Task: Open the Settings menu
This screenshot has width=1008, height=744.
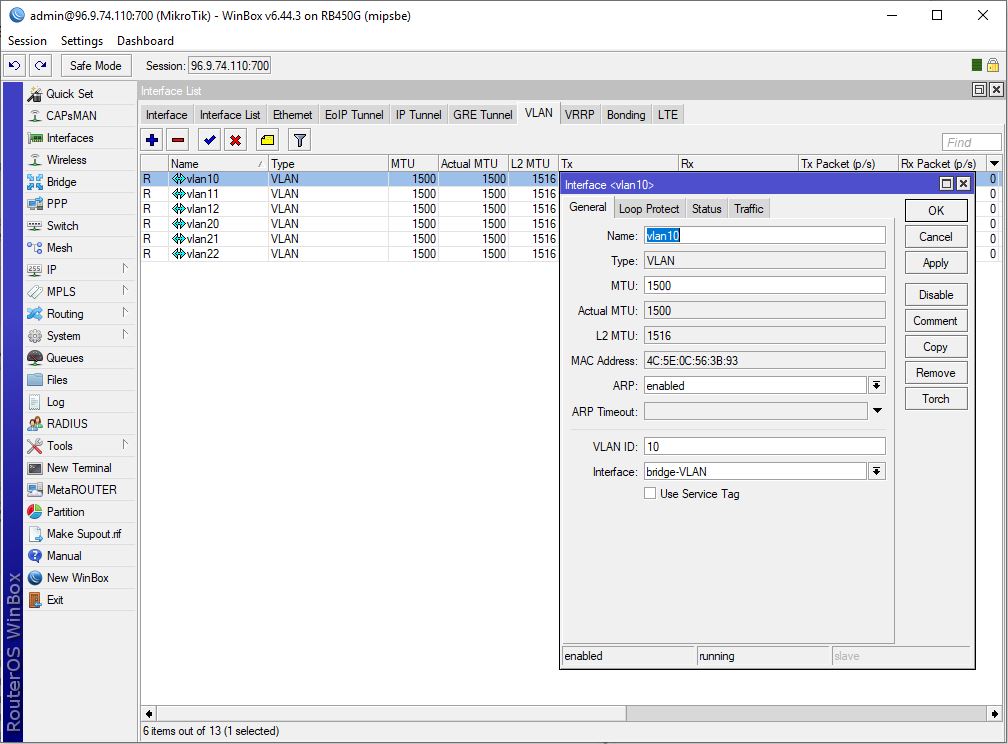Action: (x=82, y=41)
